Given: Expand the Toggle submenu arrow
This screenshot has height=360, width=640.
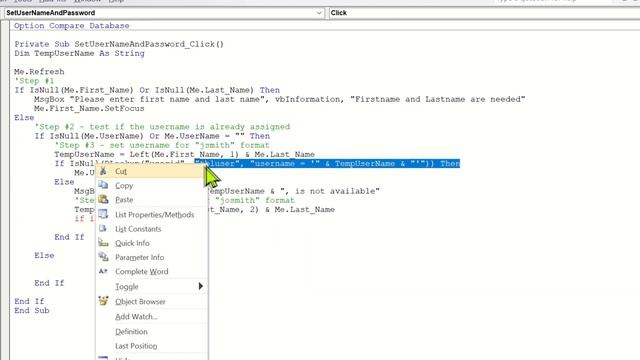Looking at the screenshot, I should click(x=200, y=286).
